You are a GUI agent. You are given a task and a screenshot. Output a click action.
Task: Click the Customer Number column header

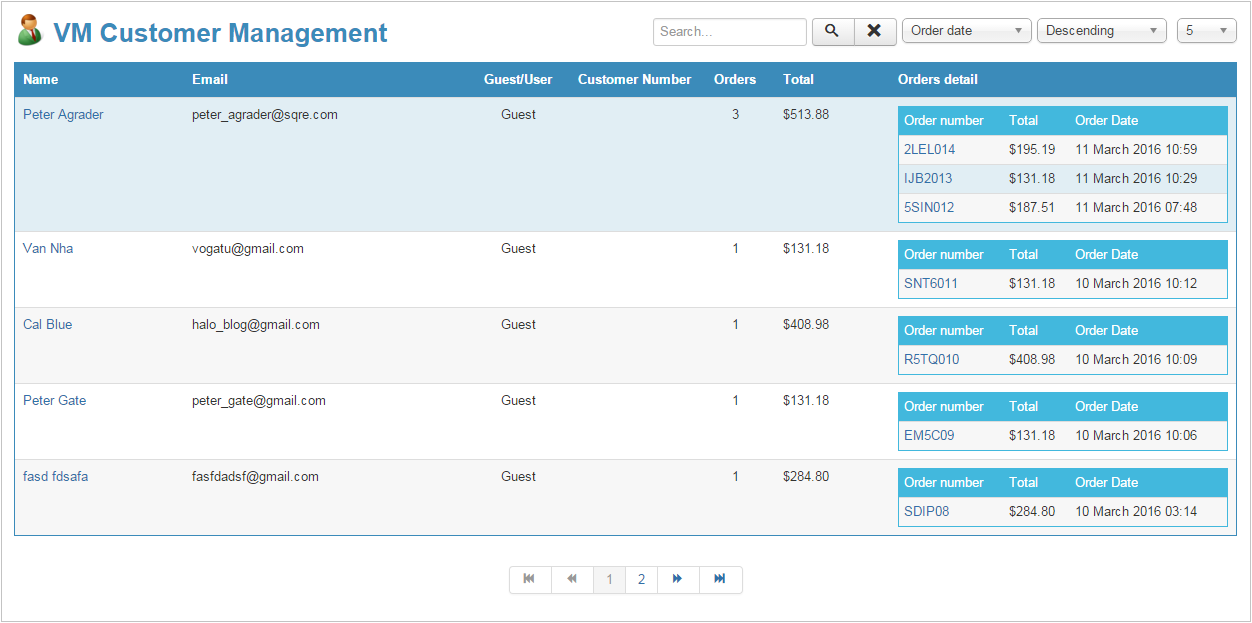point(635,80)
